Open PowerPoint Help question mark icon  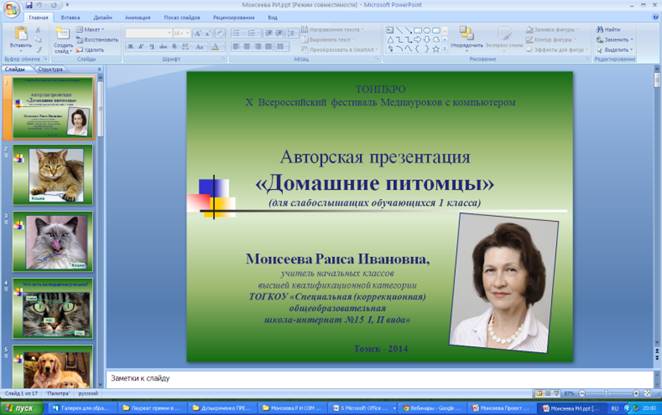click(656, 18)
